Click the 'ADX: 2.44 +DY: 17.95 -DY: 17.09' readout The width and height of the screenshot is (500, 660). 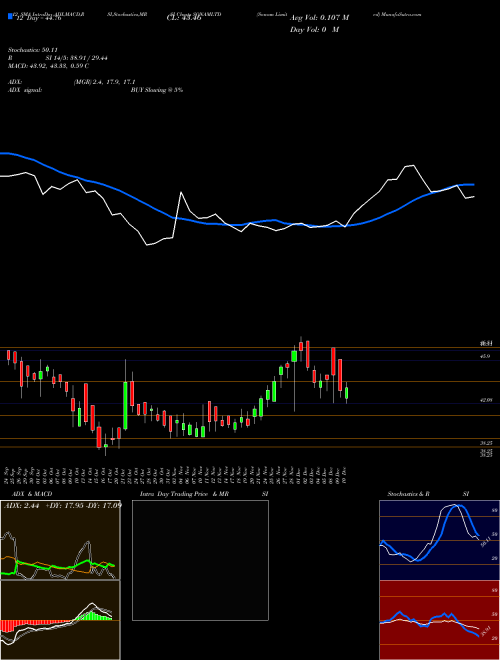coord(63,505)
